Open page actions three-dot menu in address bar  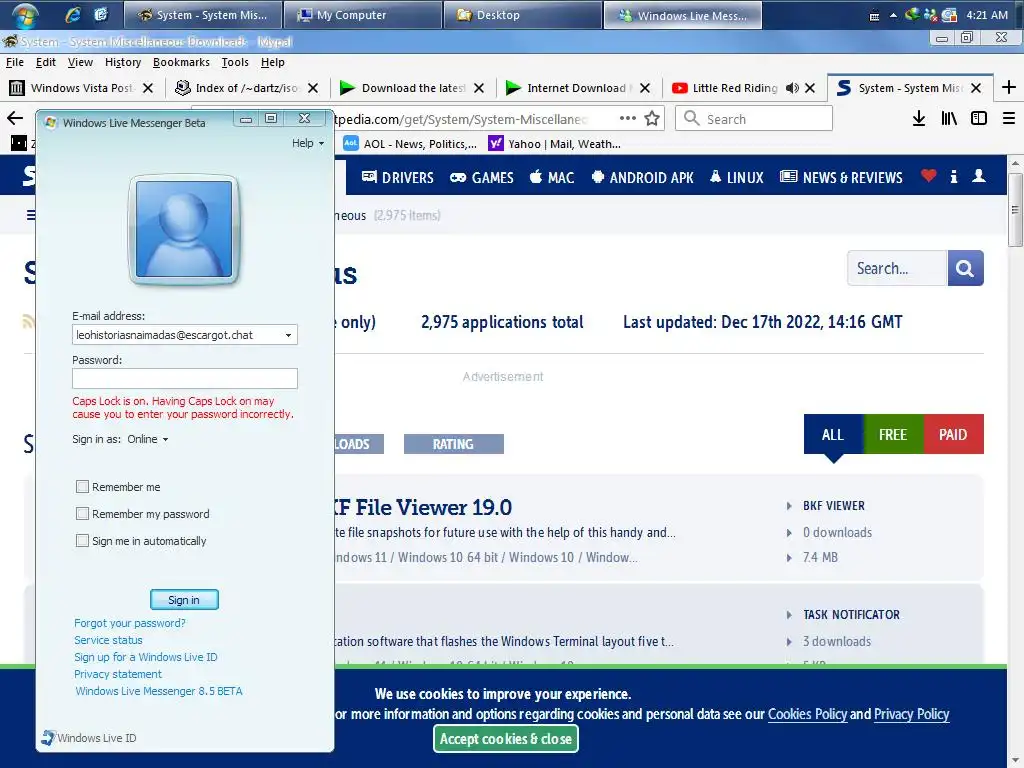click(x=628, y=118)
